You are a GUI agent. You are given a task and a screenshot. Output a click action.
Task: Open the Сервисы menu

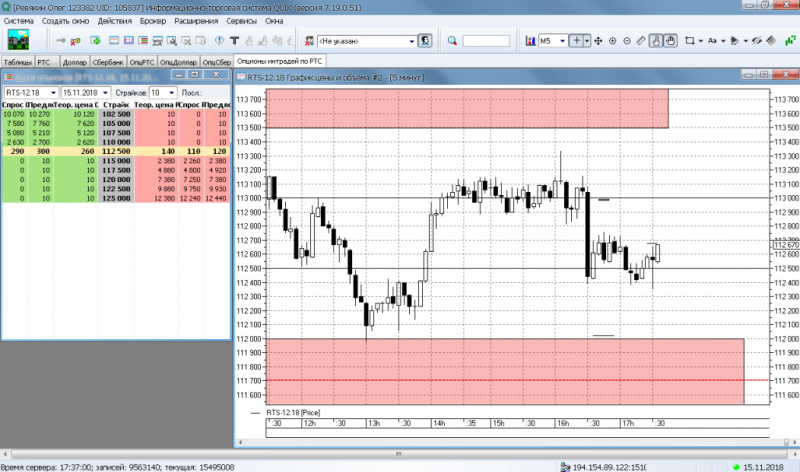click(241, 21)
